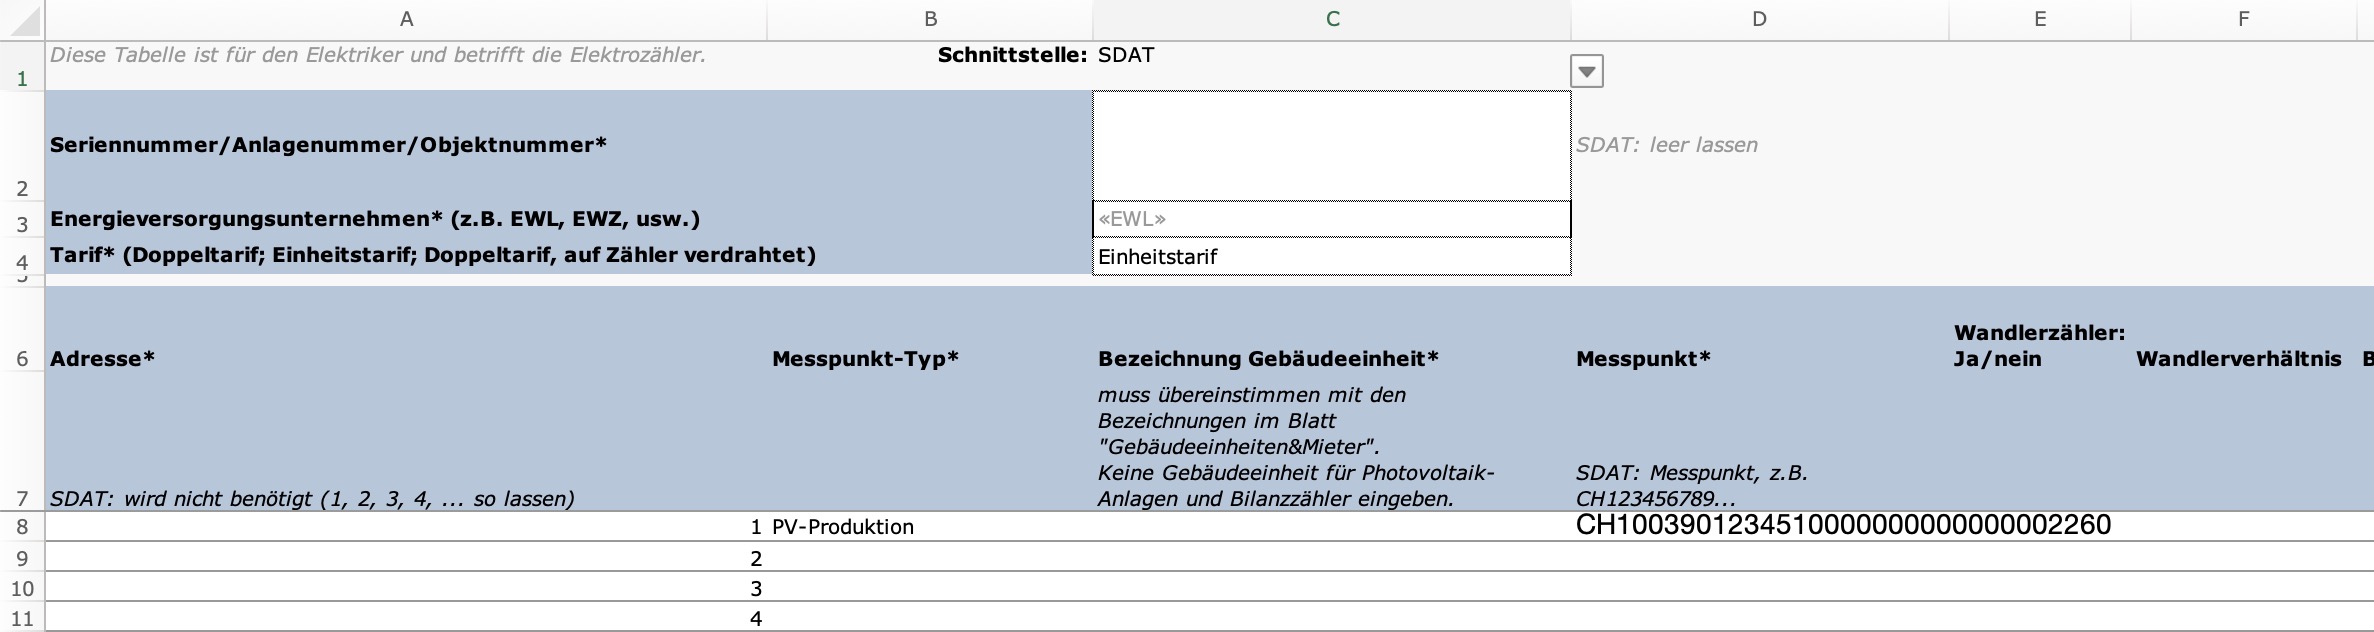This screenshot has height=632, width=2374.
Task: Select the CH1003901234510 Messpunkt cell
Action: pos(1759,526)
